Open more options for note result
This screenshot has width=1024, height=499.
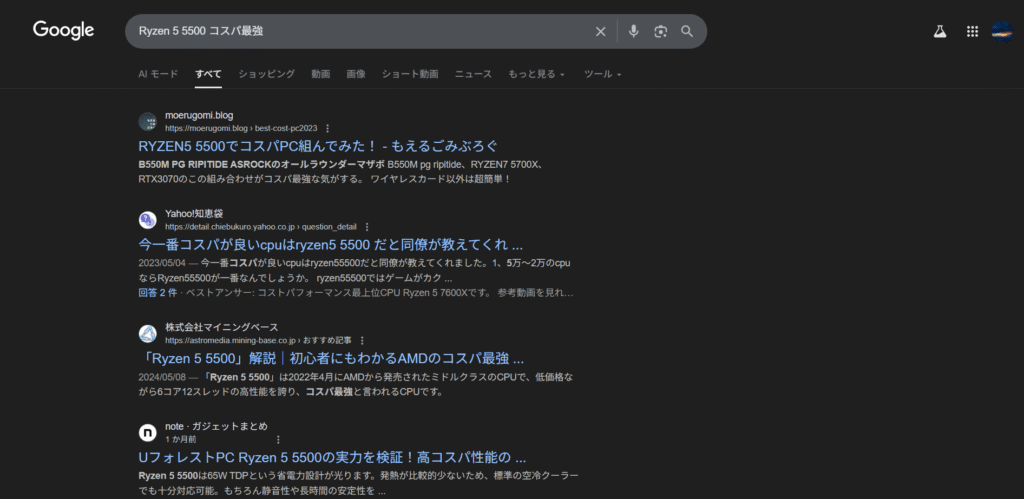[278, 439]
